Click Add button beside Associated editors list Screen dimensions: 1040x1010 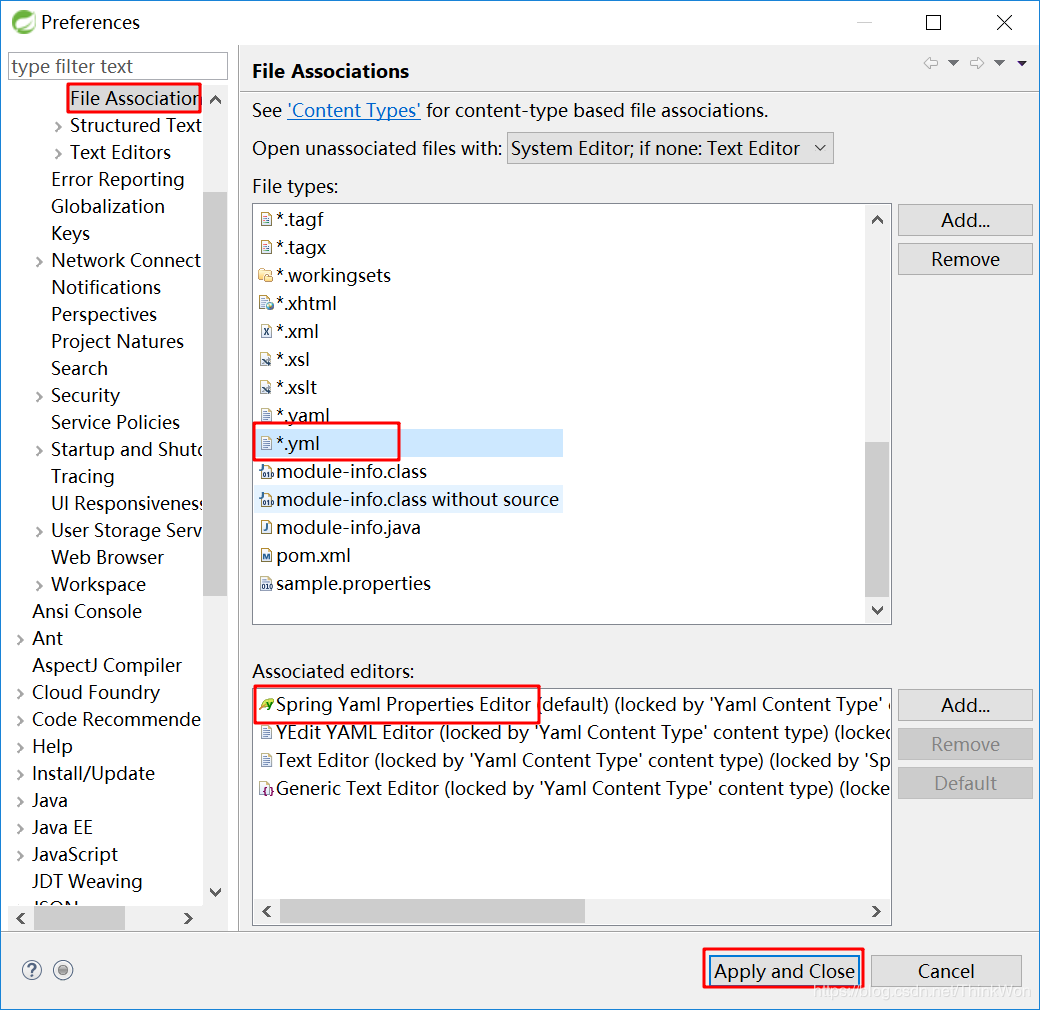[965, 705]
